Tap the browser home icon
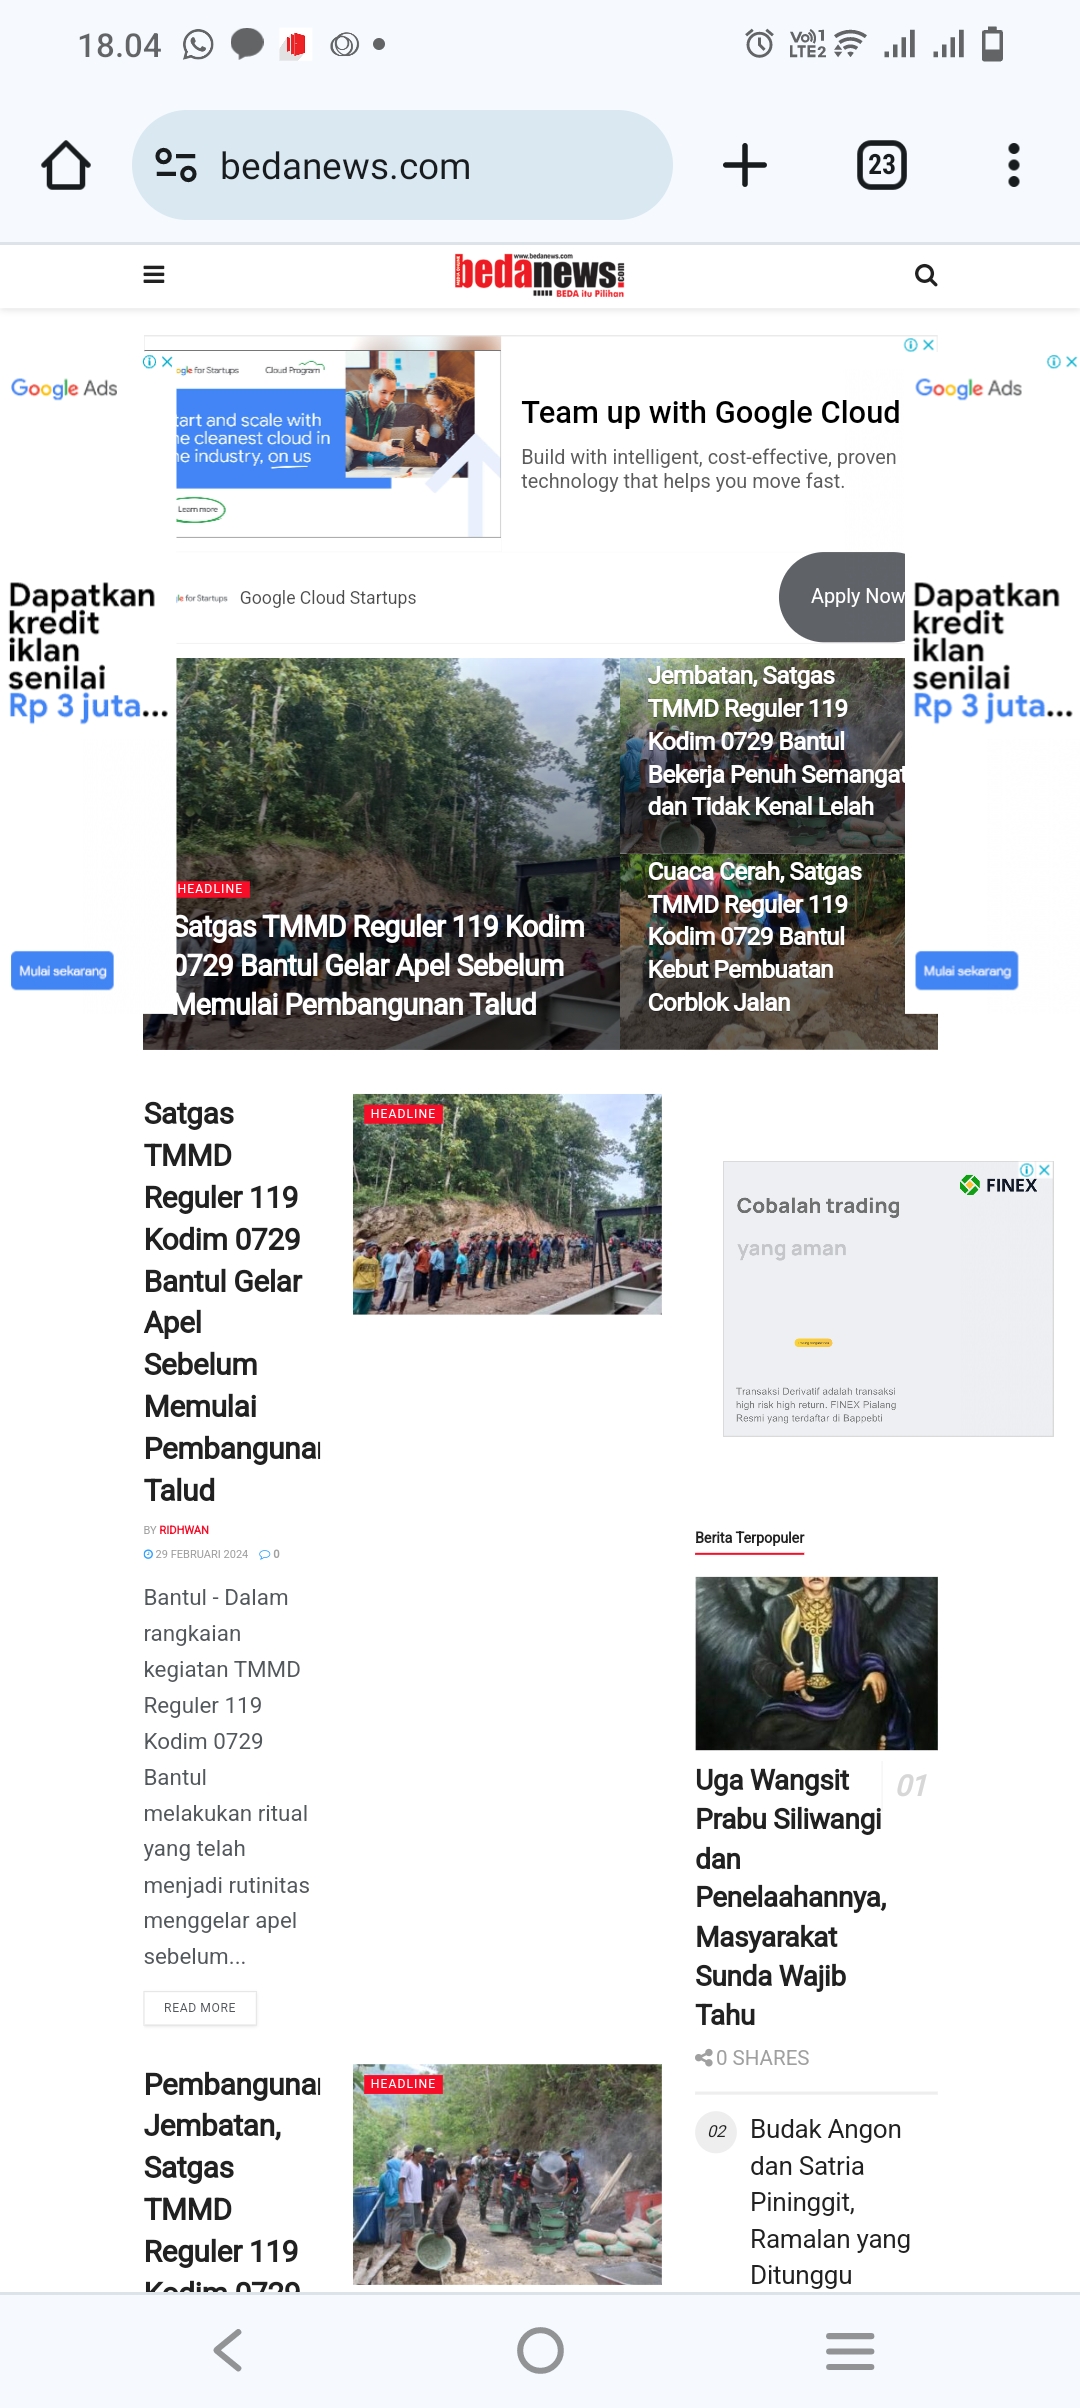The image size is (1080, 2408). (x=66, y=166)
